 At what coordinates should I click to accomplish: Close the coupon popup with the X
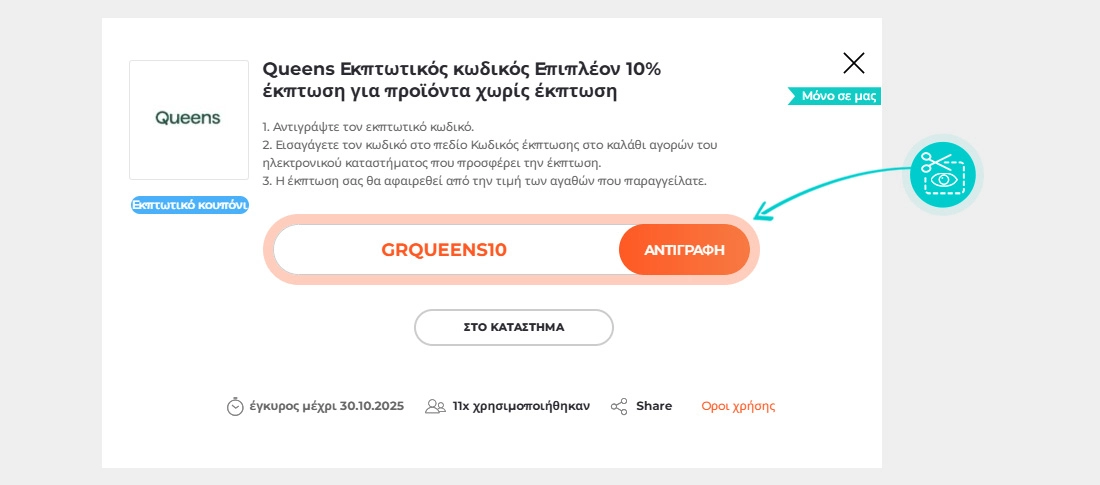coord(854,64)
